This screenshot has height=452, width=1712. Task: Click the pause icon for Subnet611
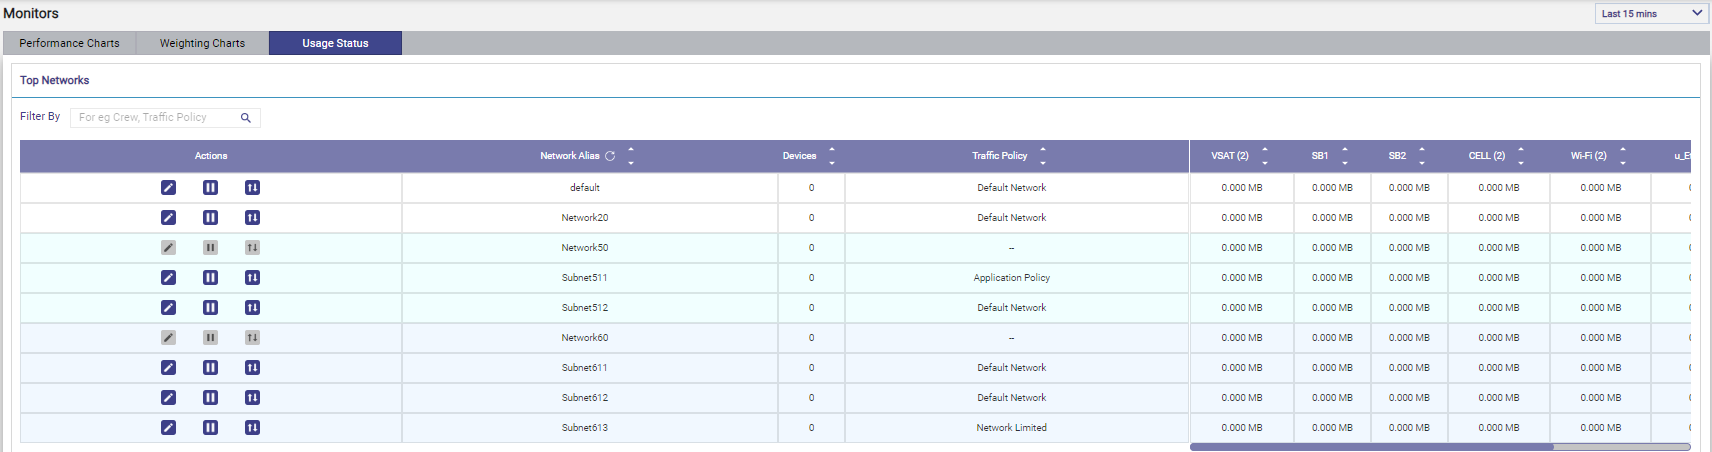pyautogui.click(x=210, y=368)
